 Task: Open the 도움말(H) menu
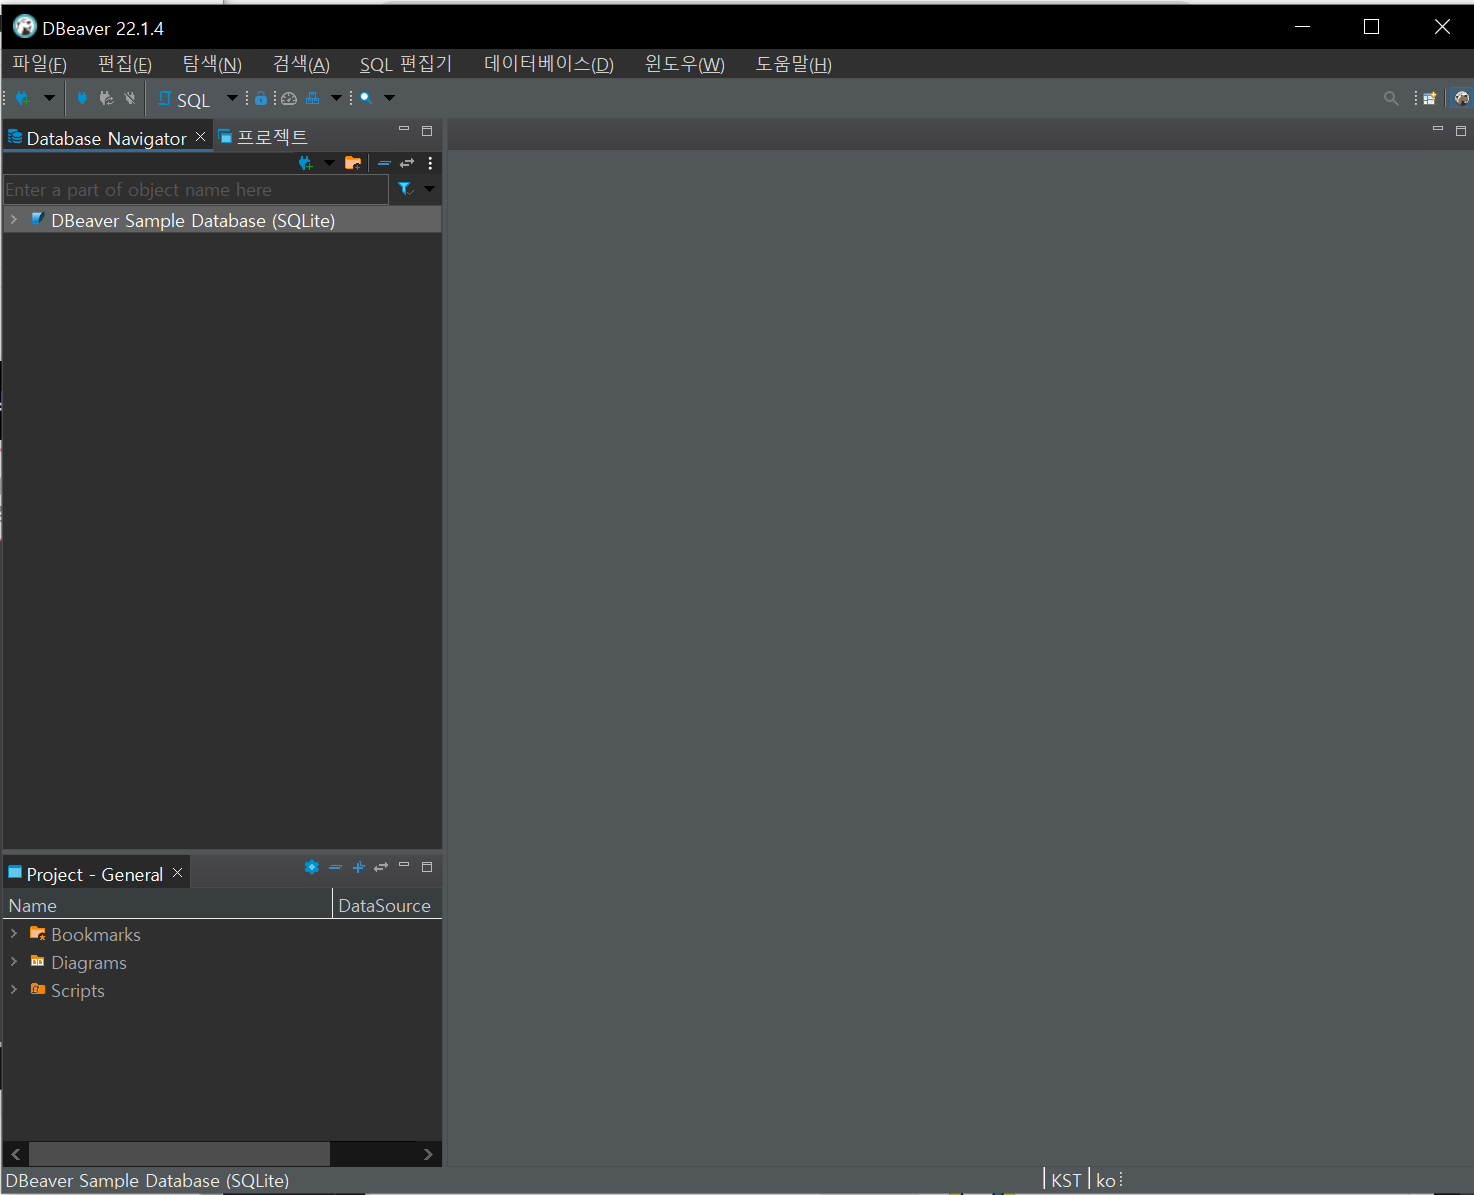coord(794,64)
